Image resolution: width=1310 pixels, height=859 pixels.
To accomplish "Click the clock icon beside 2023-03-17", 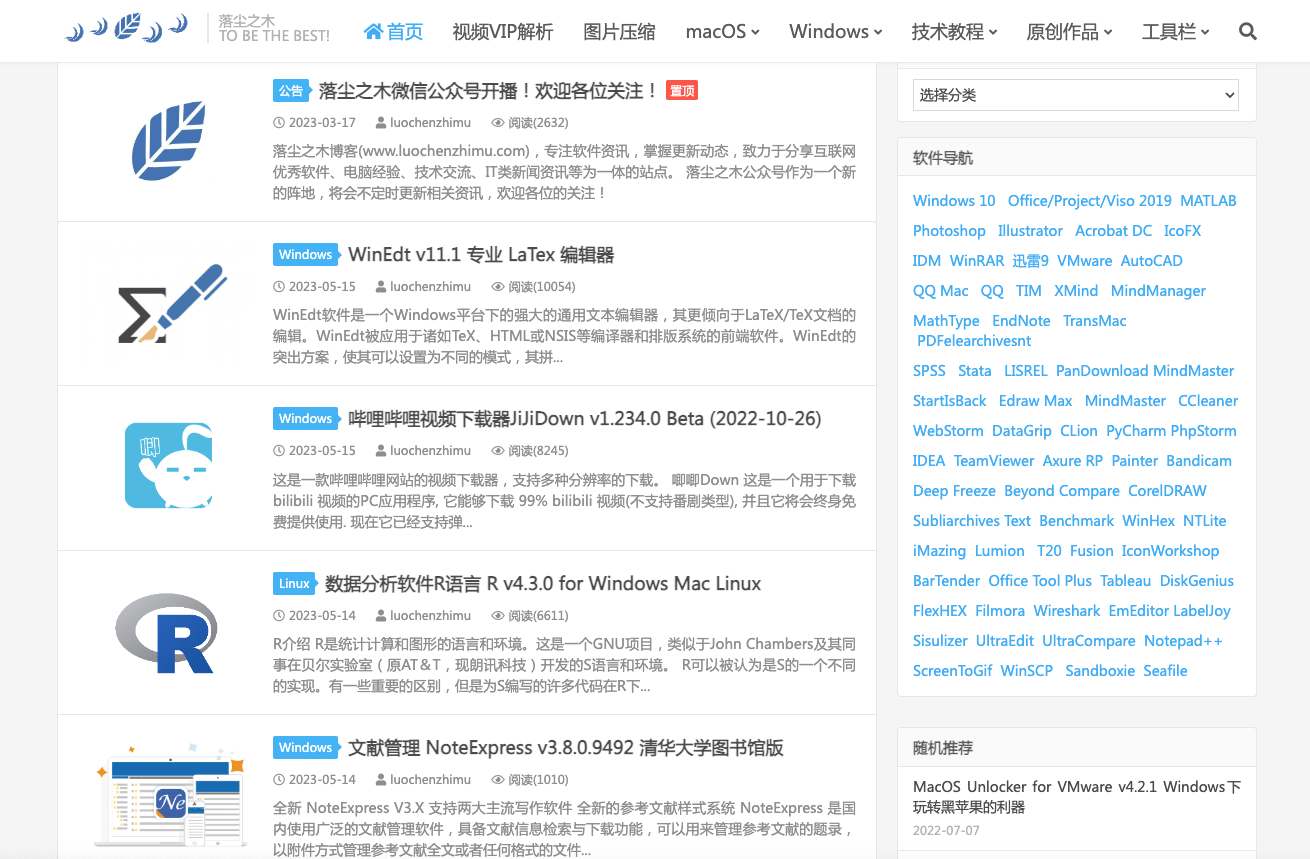I will tap(278, 123).
